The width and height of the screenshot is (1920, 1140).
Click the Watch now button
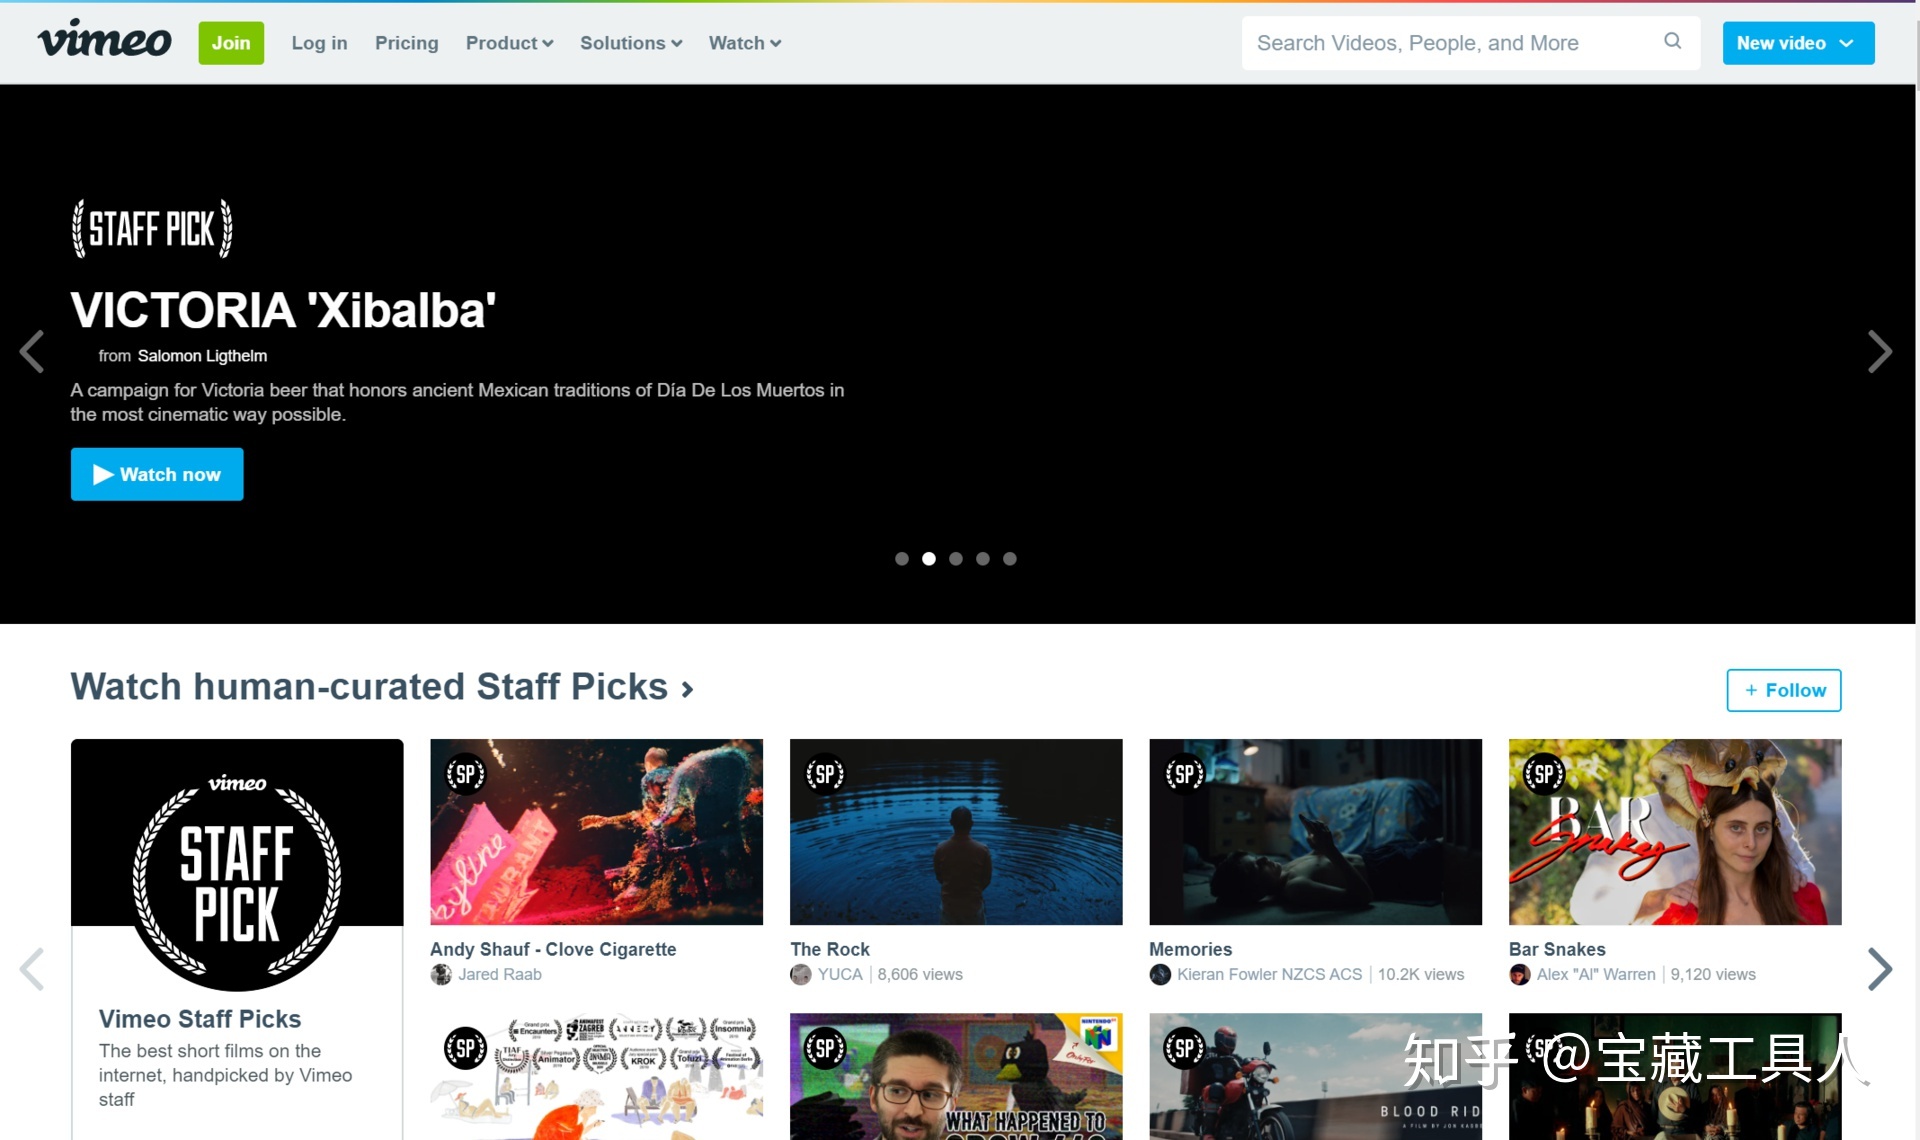tap(157, 474)
